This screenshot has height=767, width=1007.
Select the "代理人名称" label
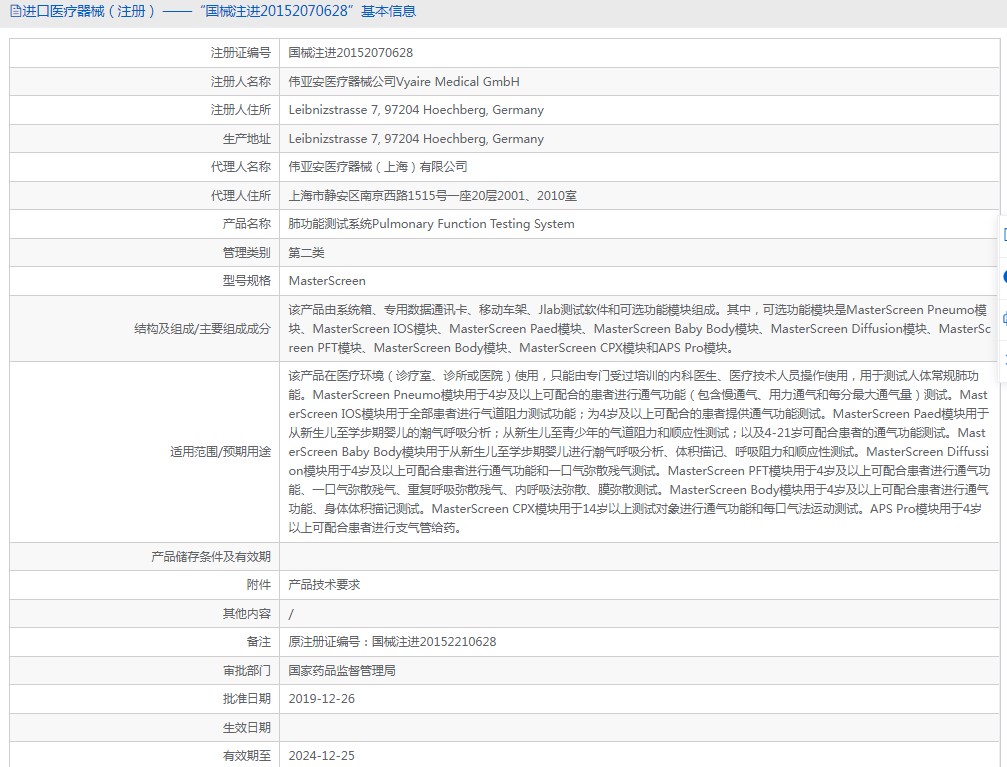pyautogui.click(x=241, y=167)
